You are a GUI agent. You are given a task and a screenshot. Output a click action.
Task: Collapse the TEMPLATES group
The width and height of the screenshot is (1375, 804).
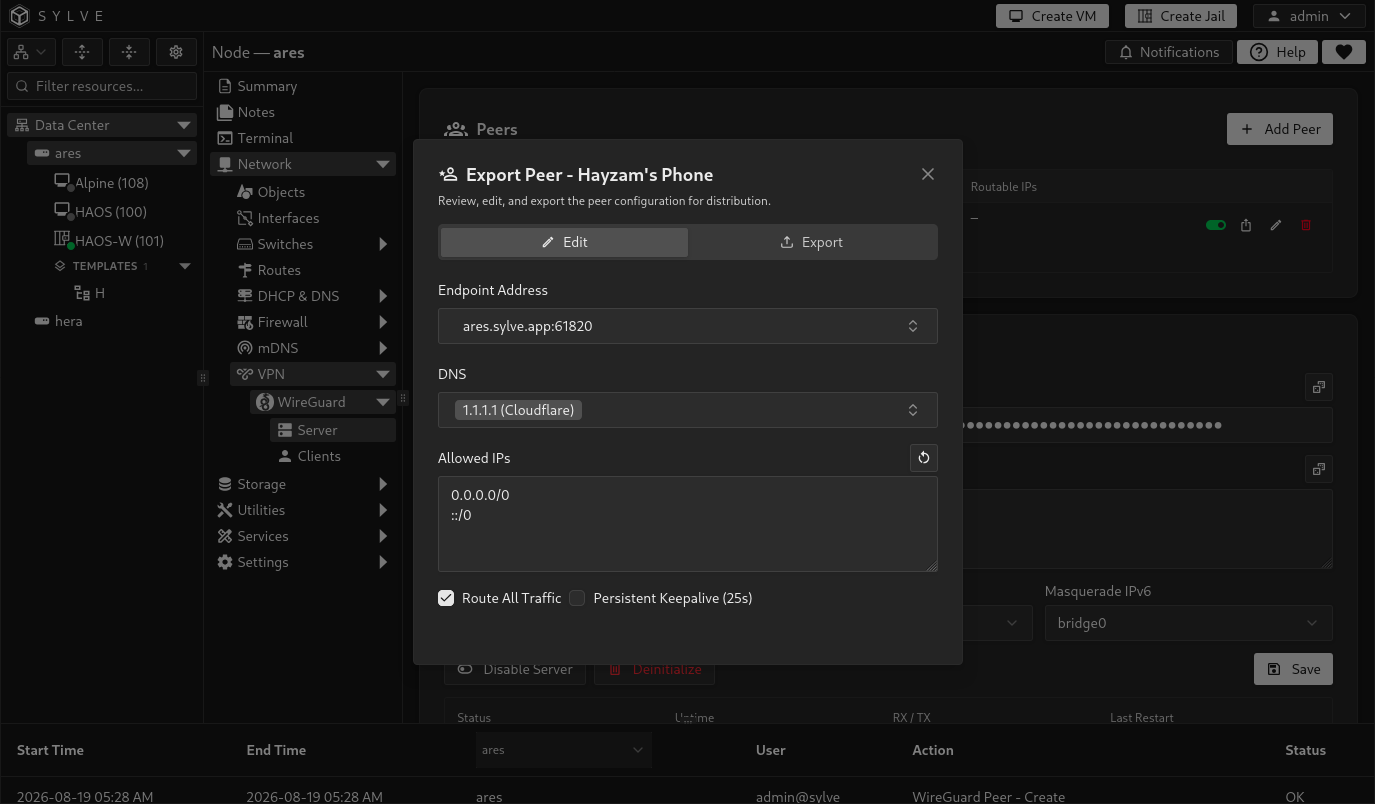[x=184, y=266]
